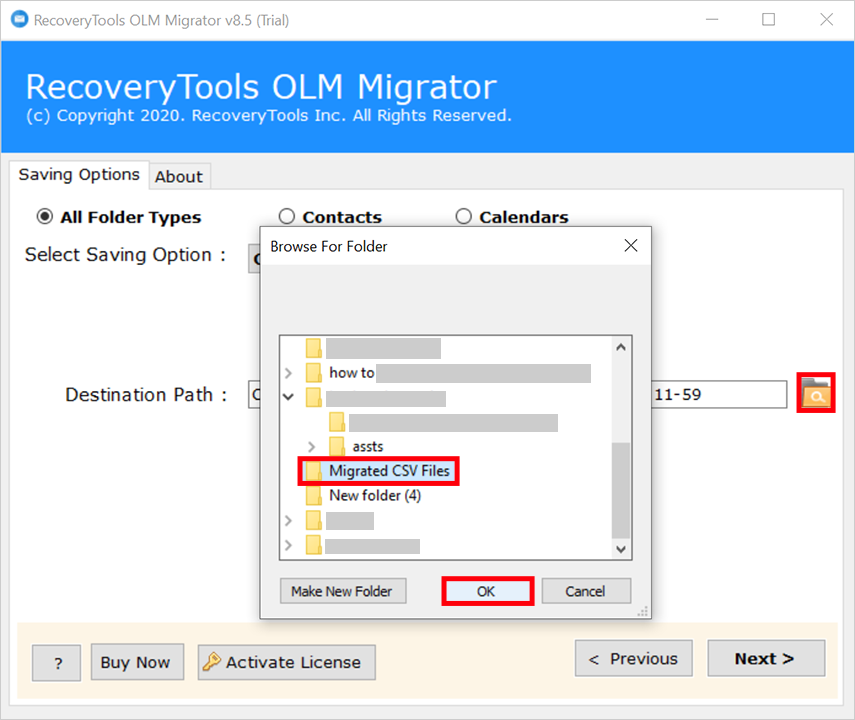Image resolution: width=855 pixels, height=720 pixels.
Task: Maximize the OLM Migrator window
Action: click(x=768, y=20)
